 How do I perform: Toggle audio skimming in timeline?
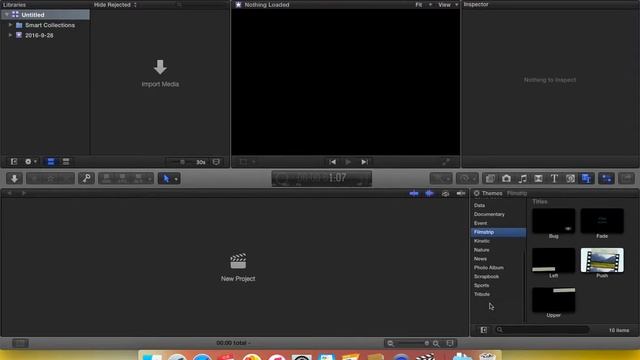click(429, 193)
